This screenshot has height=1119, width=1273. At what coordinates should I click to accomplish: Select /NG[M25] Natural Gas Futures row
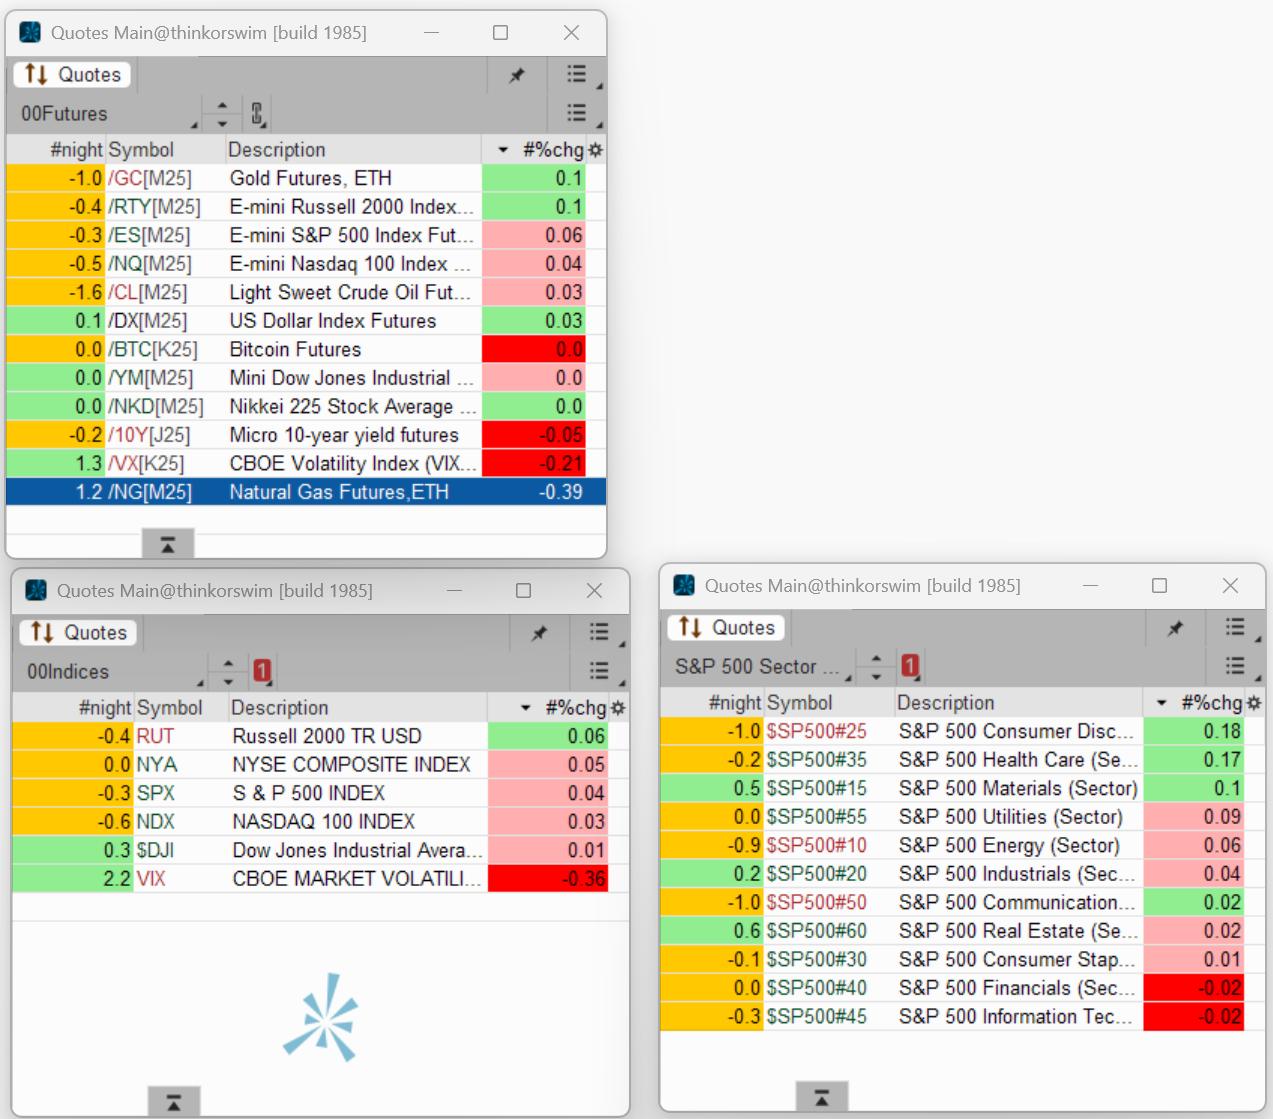point(306,492)
